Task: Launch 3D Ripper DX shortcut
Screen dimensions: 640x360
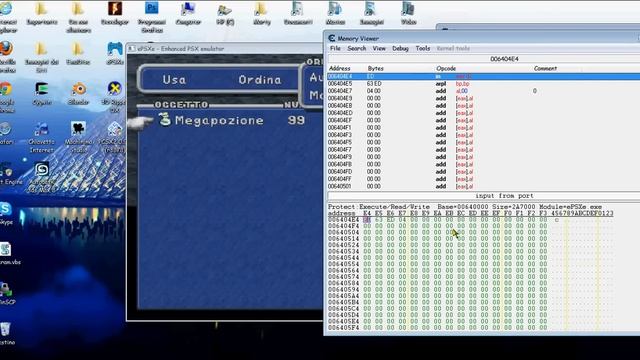Action: click(115, 89)
